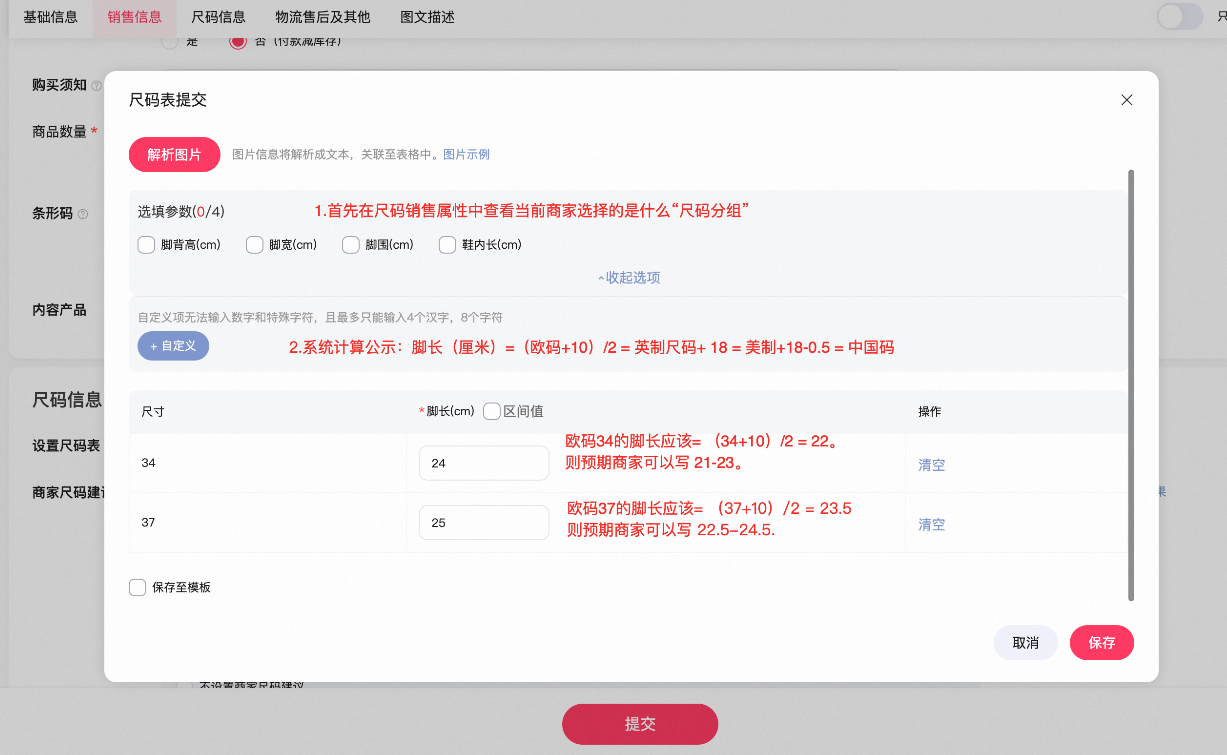This screenshot has height=755, width=1227.
Task: Click 清空 for size 37 row
Action: tap(932, 524)
